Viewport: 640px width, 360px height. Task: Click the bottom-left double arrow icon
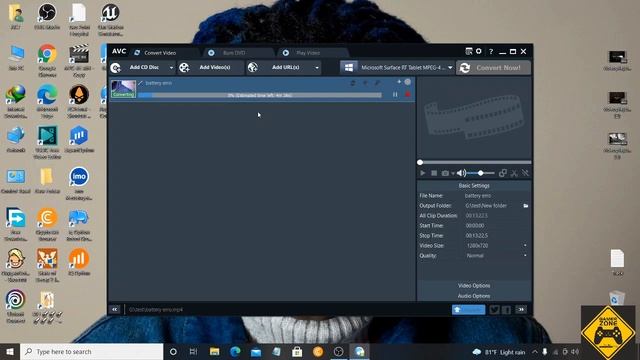(x=115, y=309)
